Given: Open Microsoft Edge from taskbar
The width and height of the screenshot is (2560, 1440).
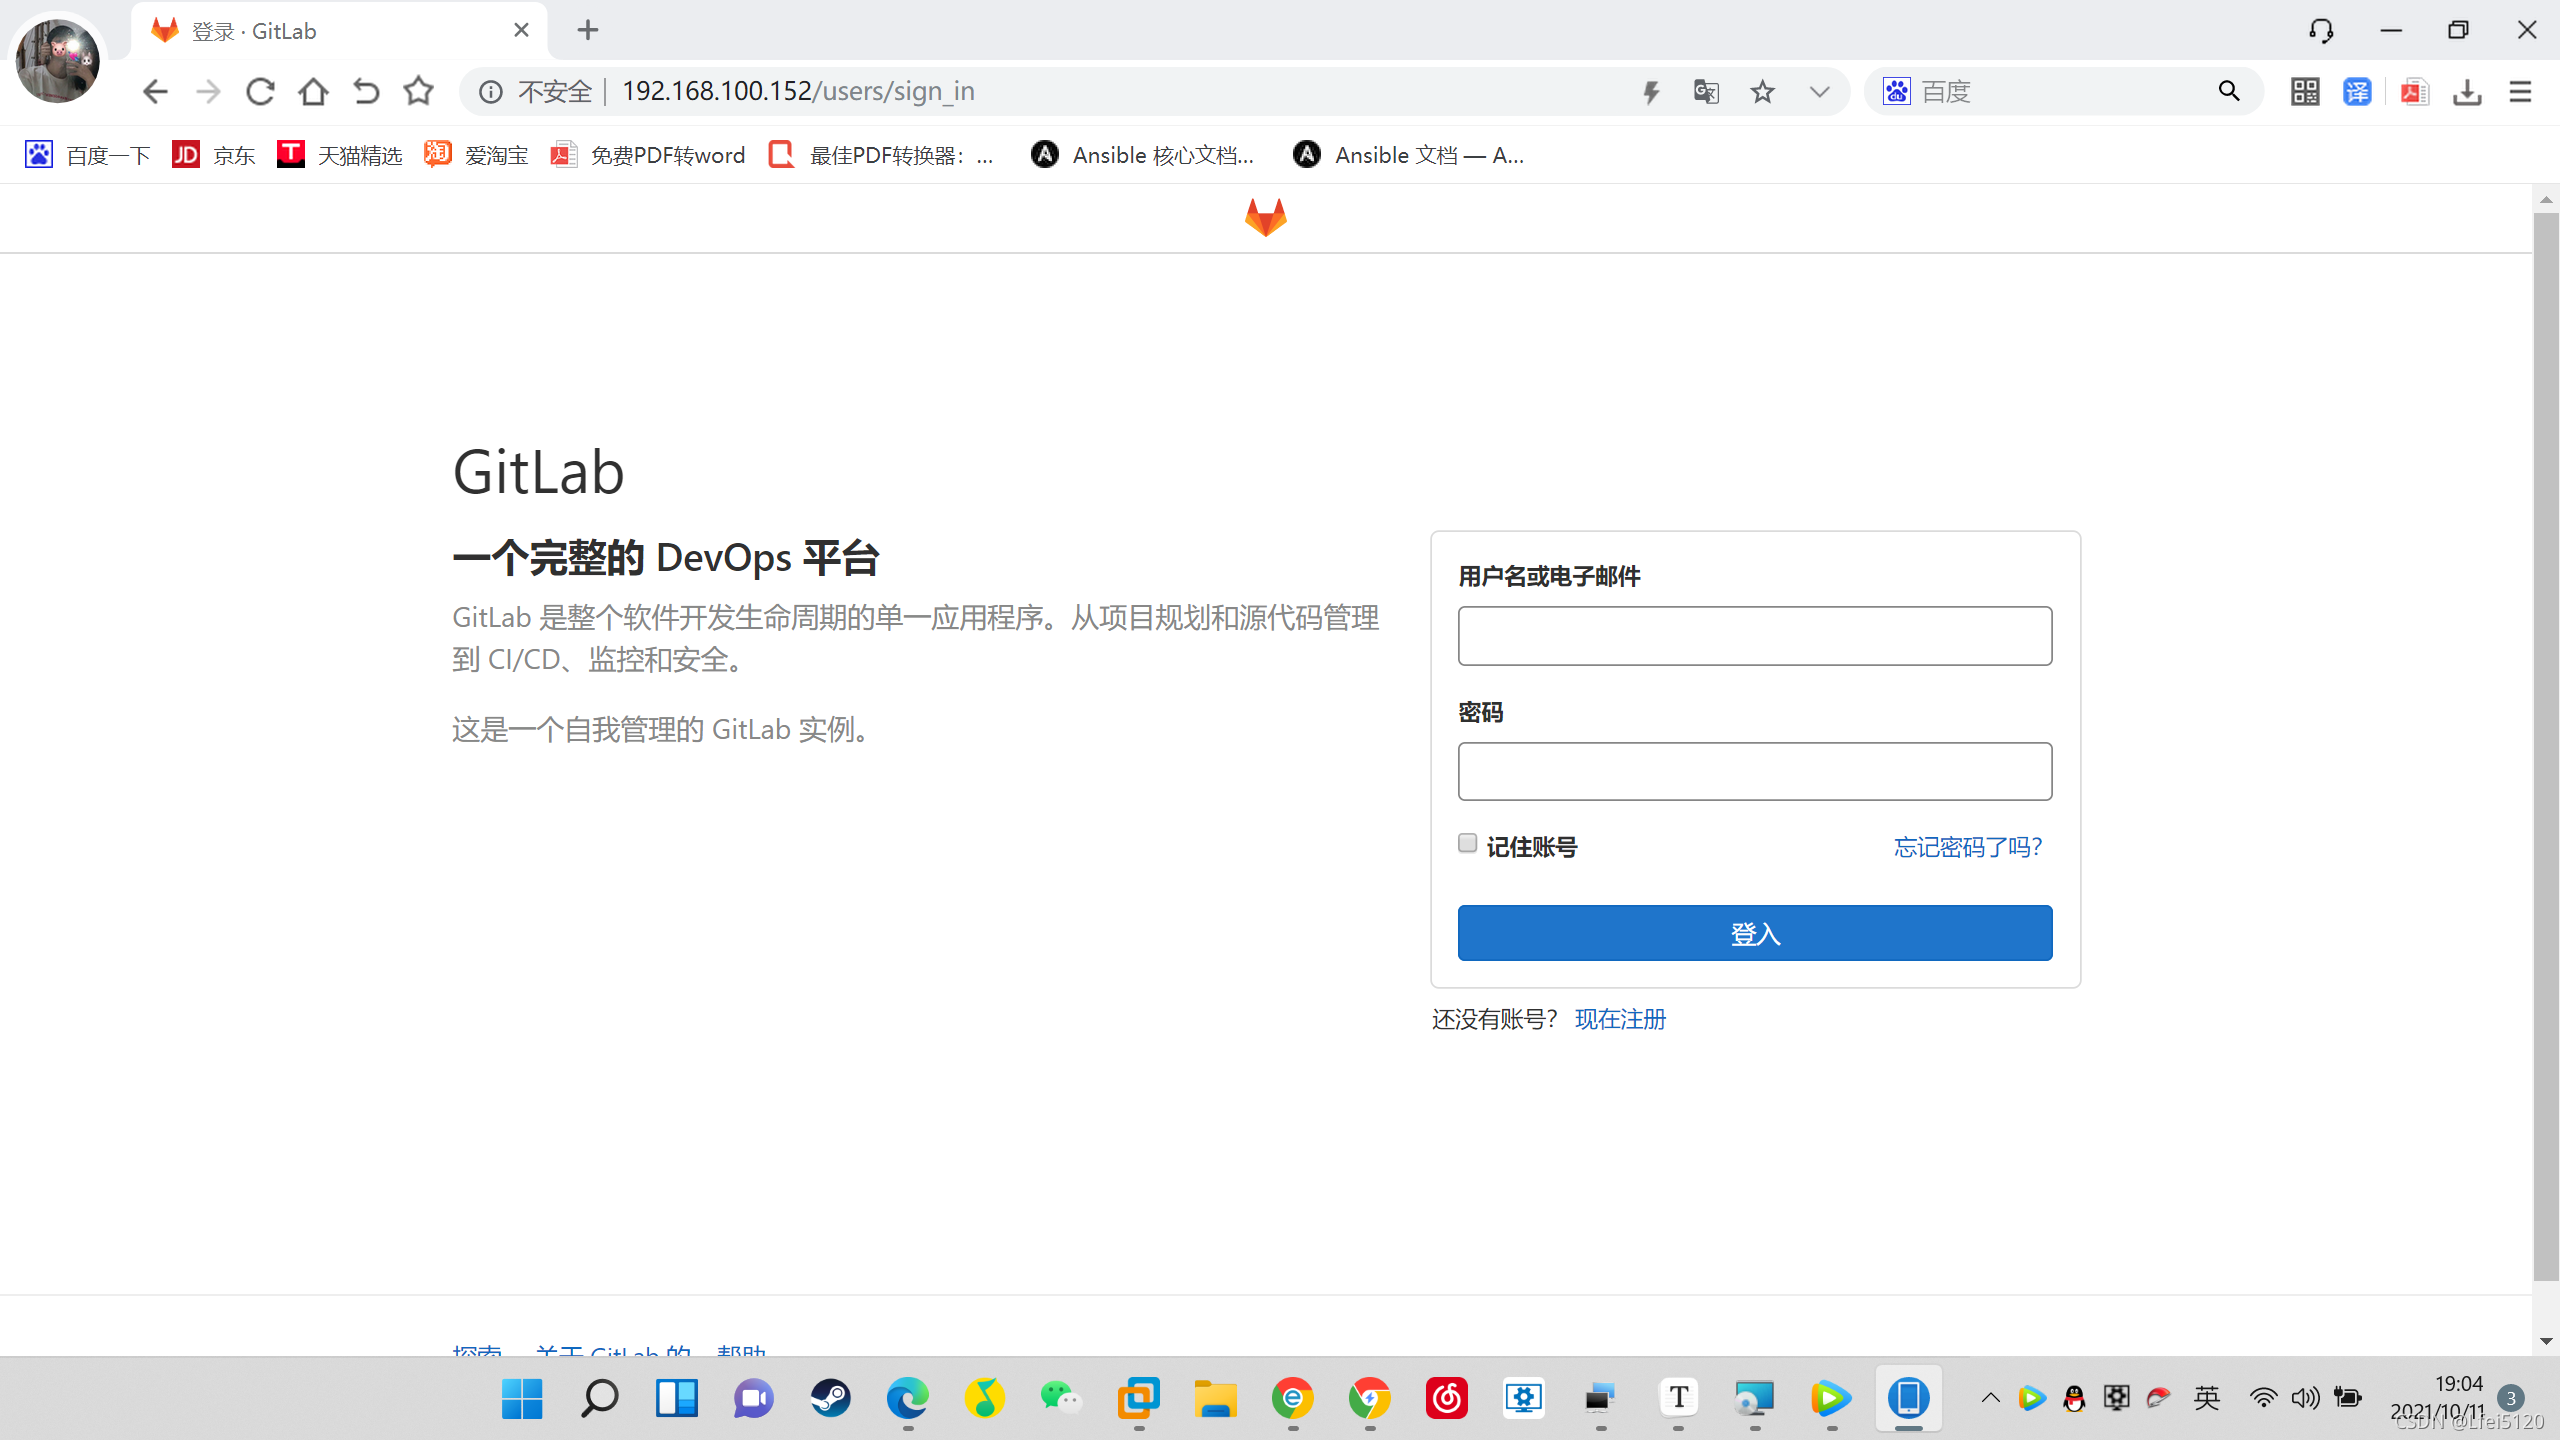Looking at the screenshot, I should tap(907, 1398).
